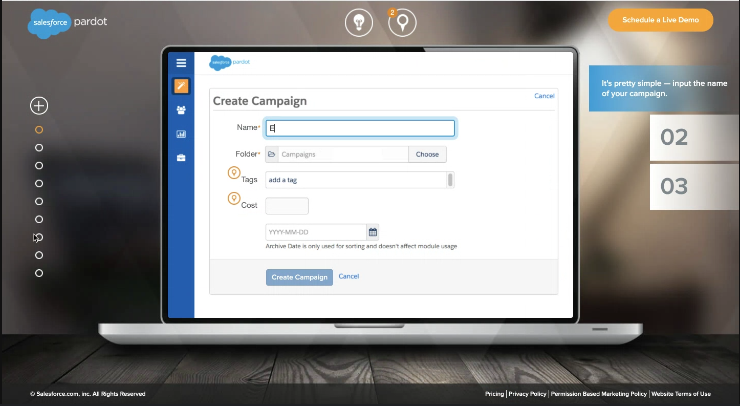
Task: Open the briefcase admin icon in sidebar
Action: pyautogui.click(x=181, y=158)
